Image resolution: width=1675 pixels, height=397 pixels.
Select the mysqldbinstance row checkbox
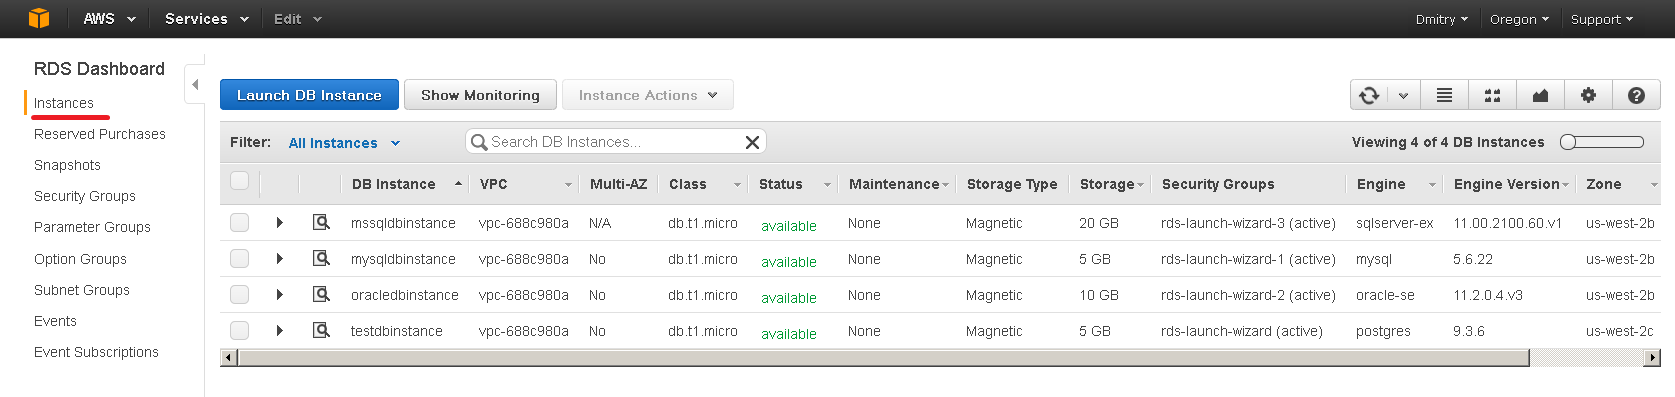point(239,258)
